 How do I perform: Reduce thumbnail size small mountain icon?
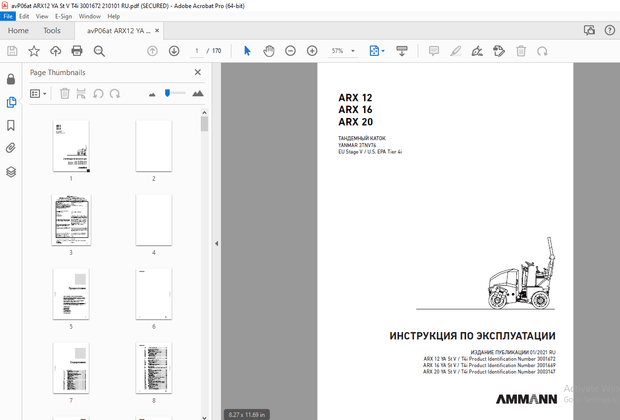point(152,95)
